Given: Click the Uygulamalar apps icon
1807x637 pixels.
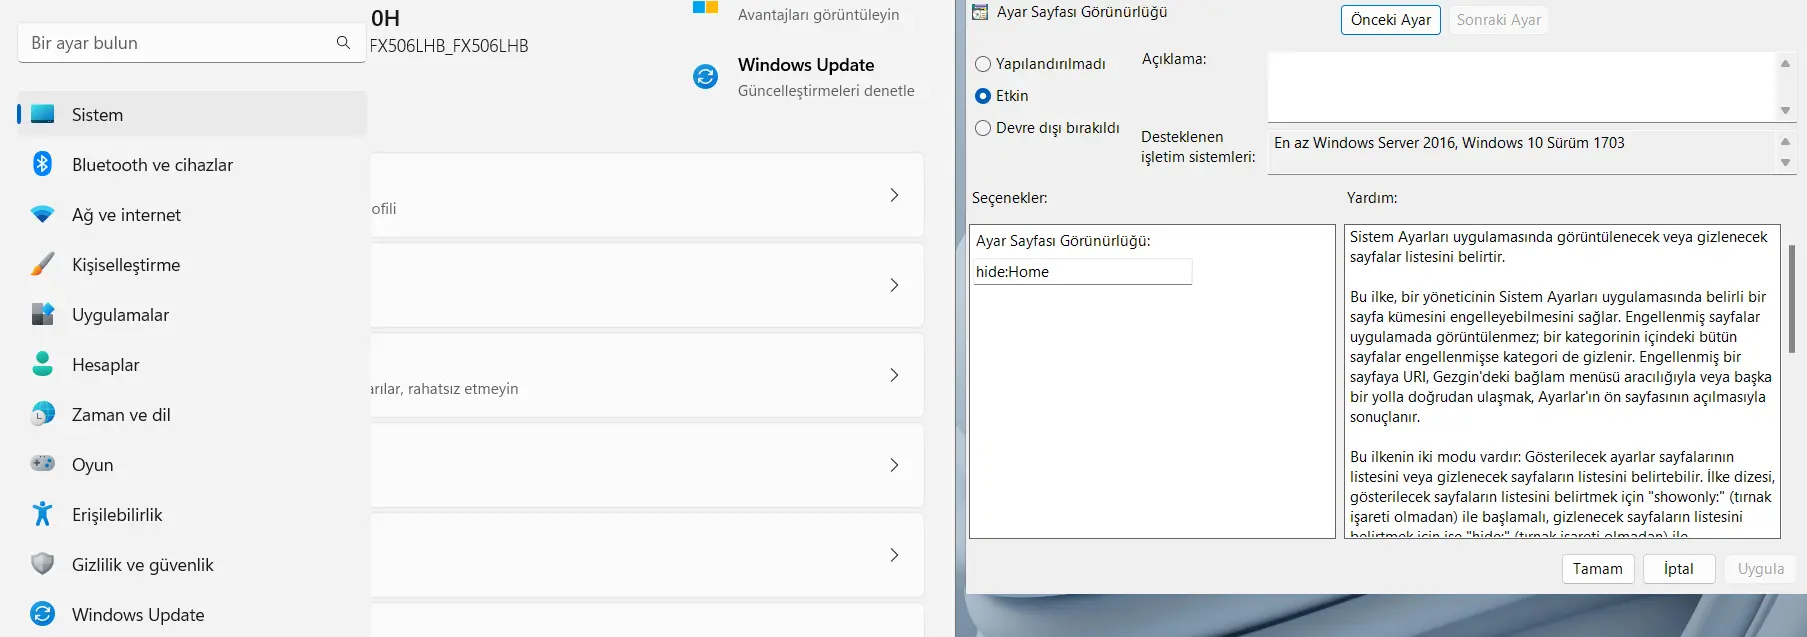Looking at the screenshot, I should pos(42,314).
